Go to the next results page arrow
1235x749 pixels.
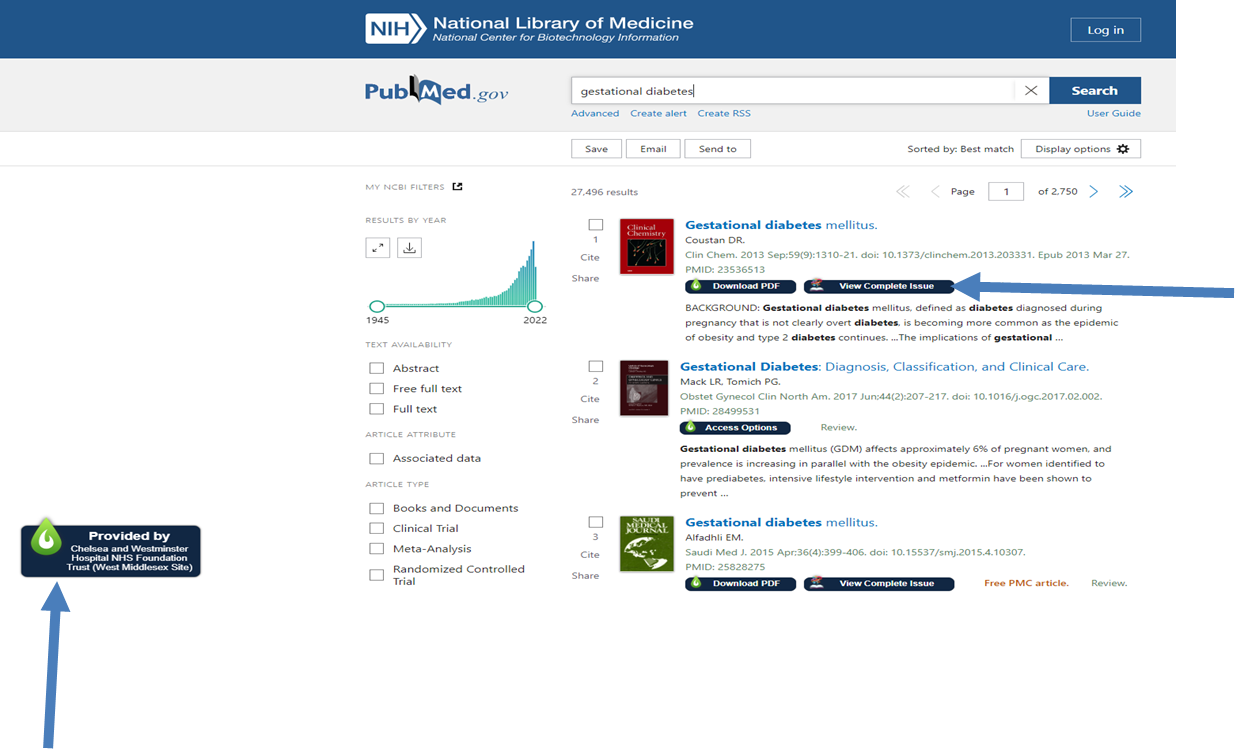1094,192
